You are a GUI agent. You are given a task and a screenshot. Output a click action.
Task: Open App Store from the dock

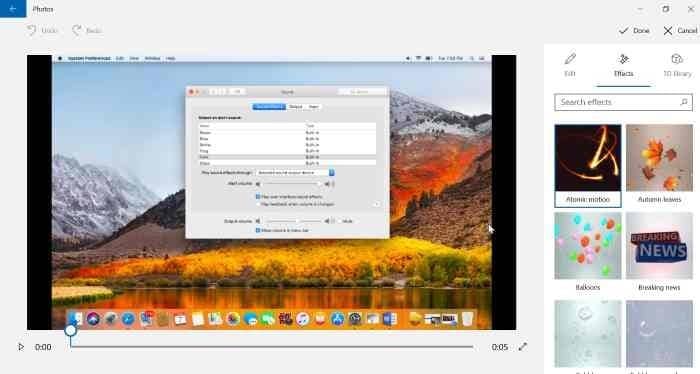(x=337, y=319)
